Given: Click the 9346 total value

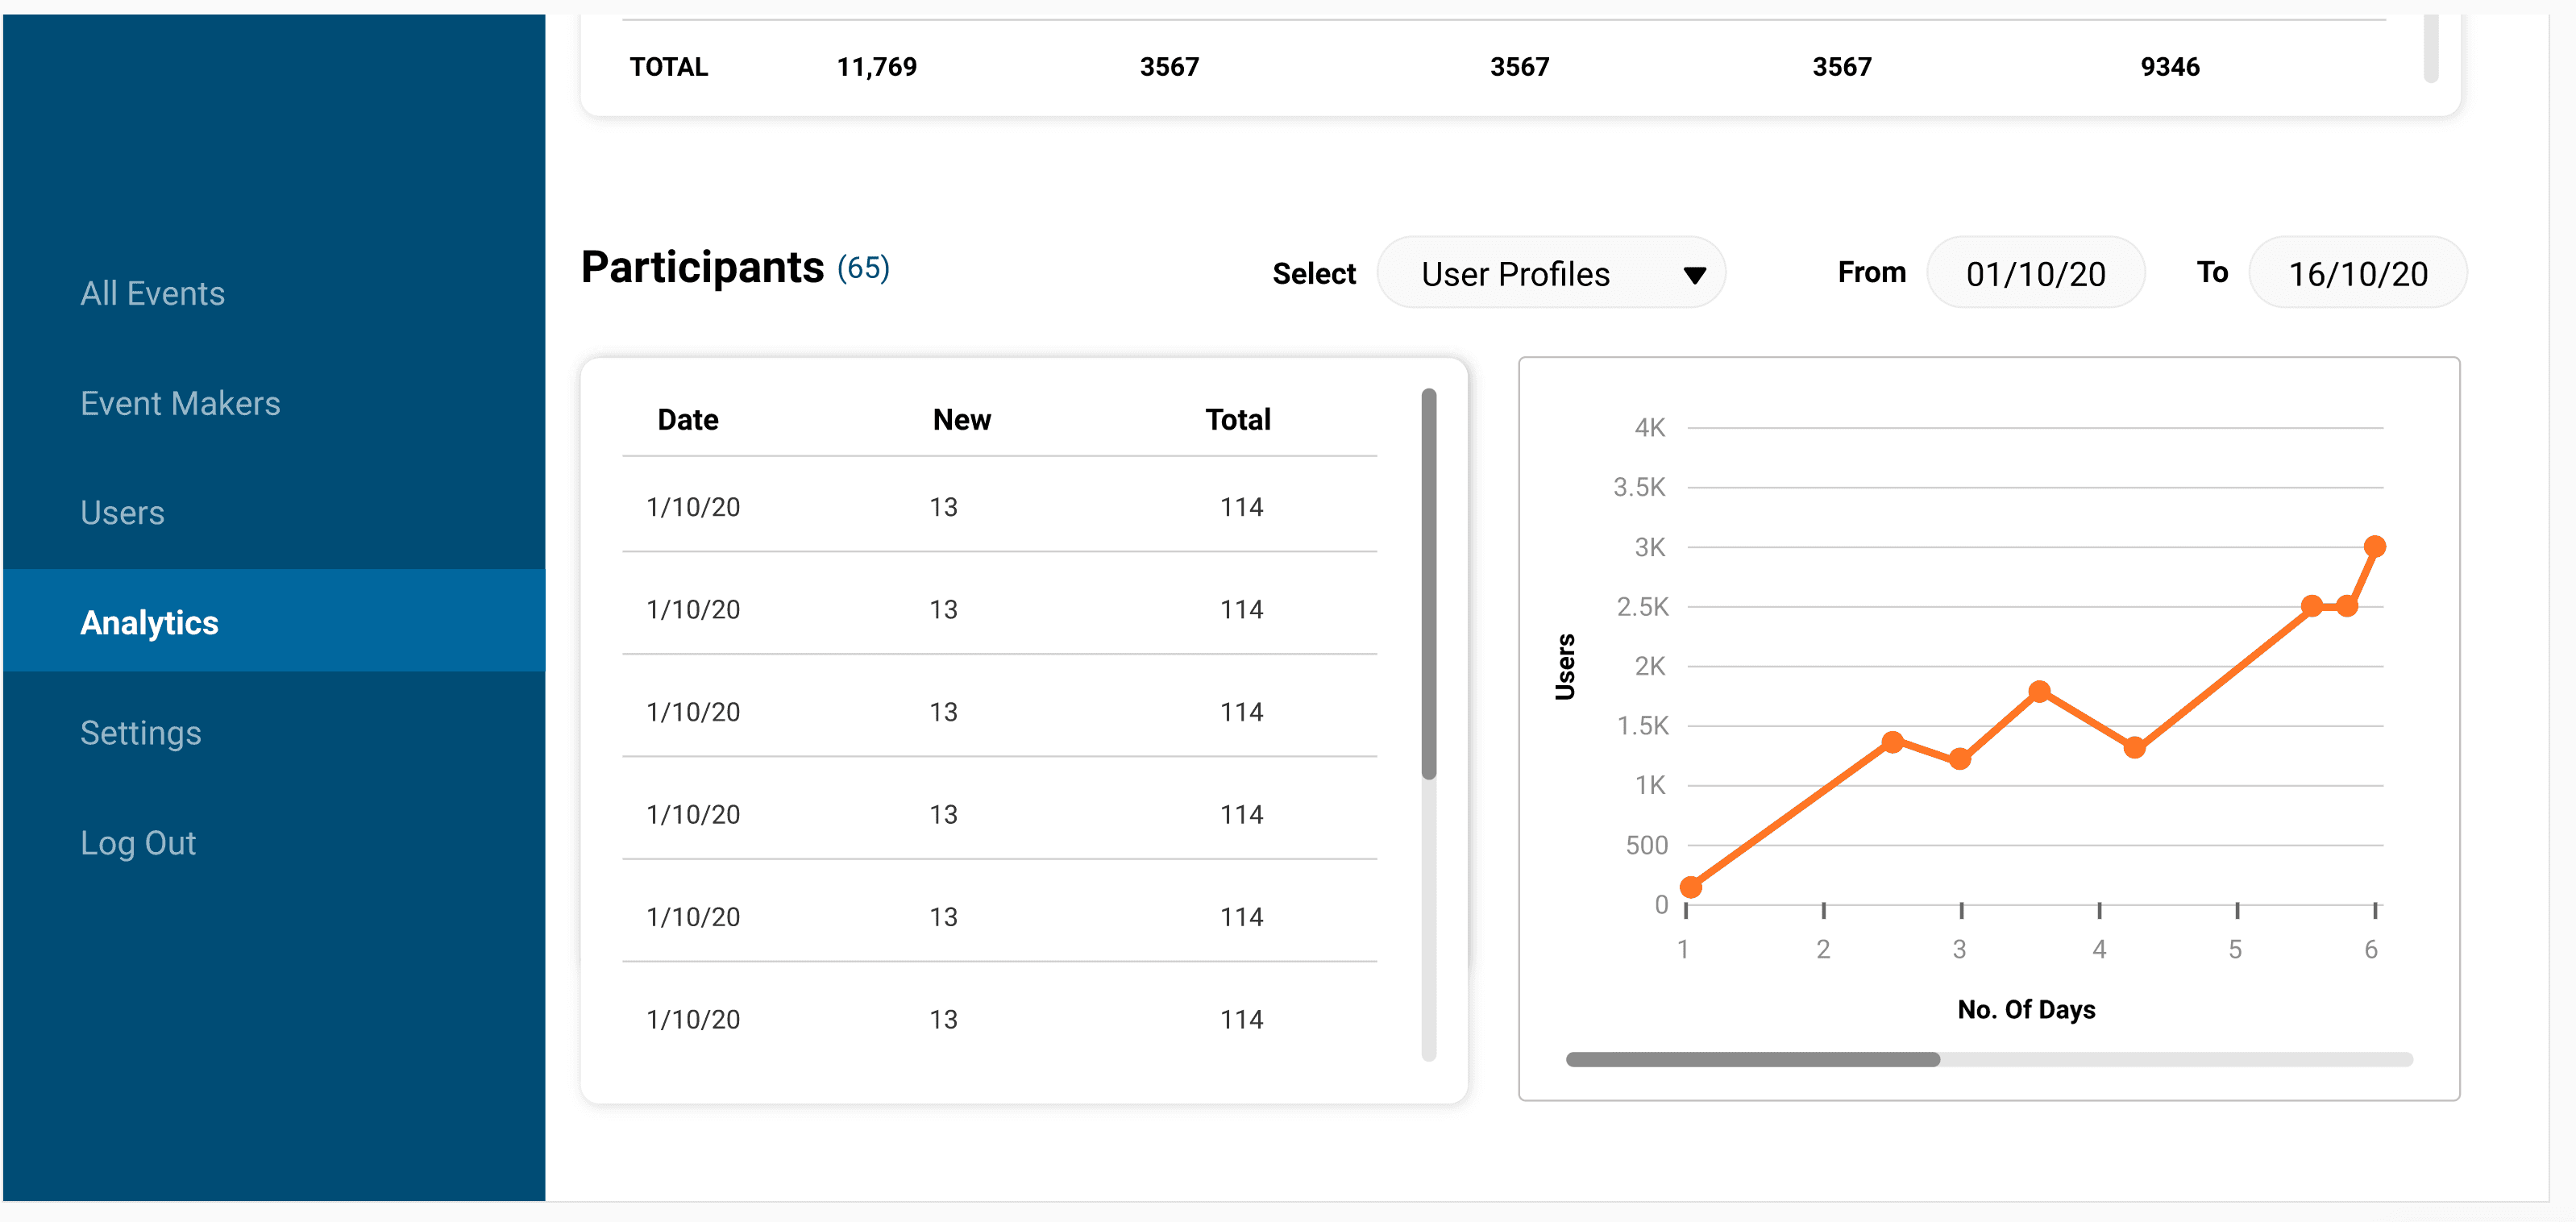Looking at the screenshot, I should [2170, 67].
